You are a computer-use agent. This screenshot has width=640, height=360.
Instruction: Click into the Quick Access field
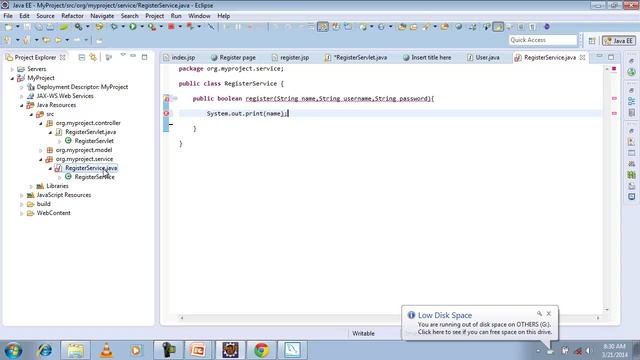542,40
